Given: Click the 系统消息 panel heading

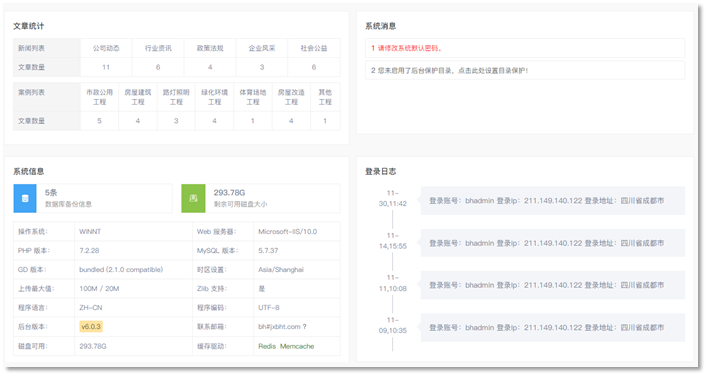Looking at the screenshot, I should pyautogui.click(x=381, y=26).
